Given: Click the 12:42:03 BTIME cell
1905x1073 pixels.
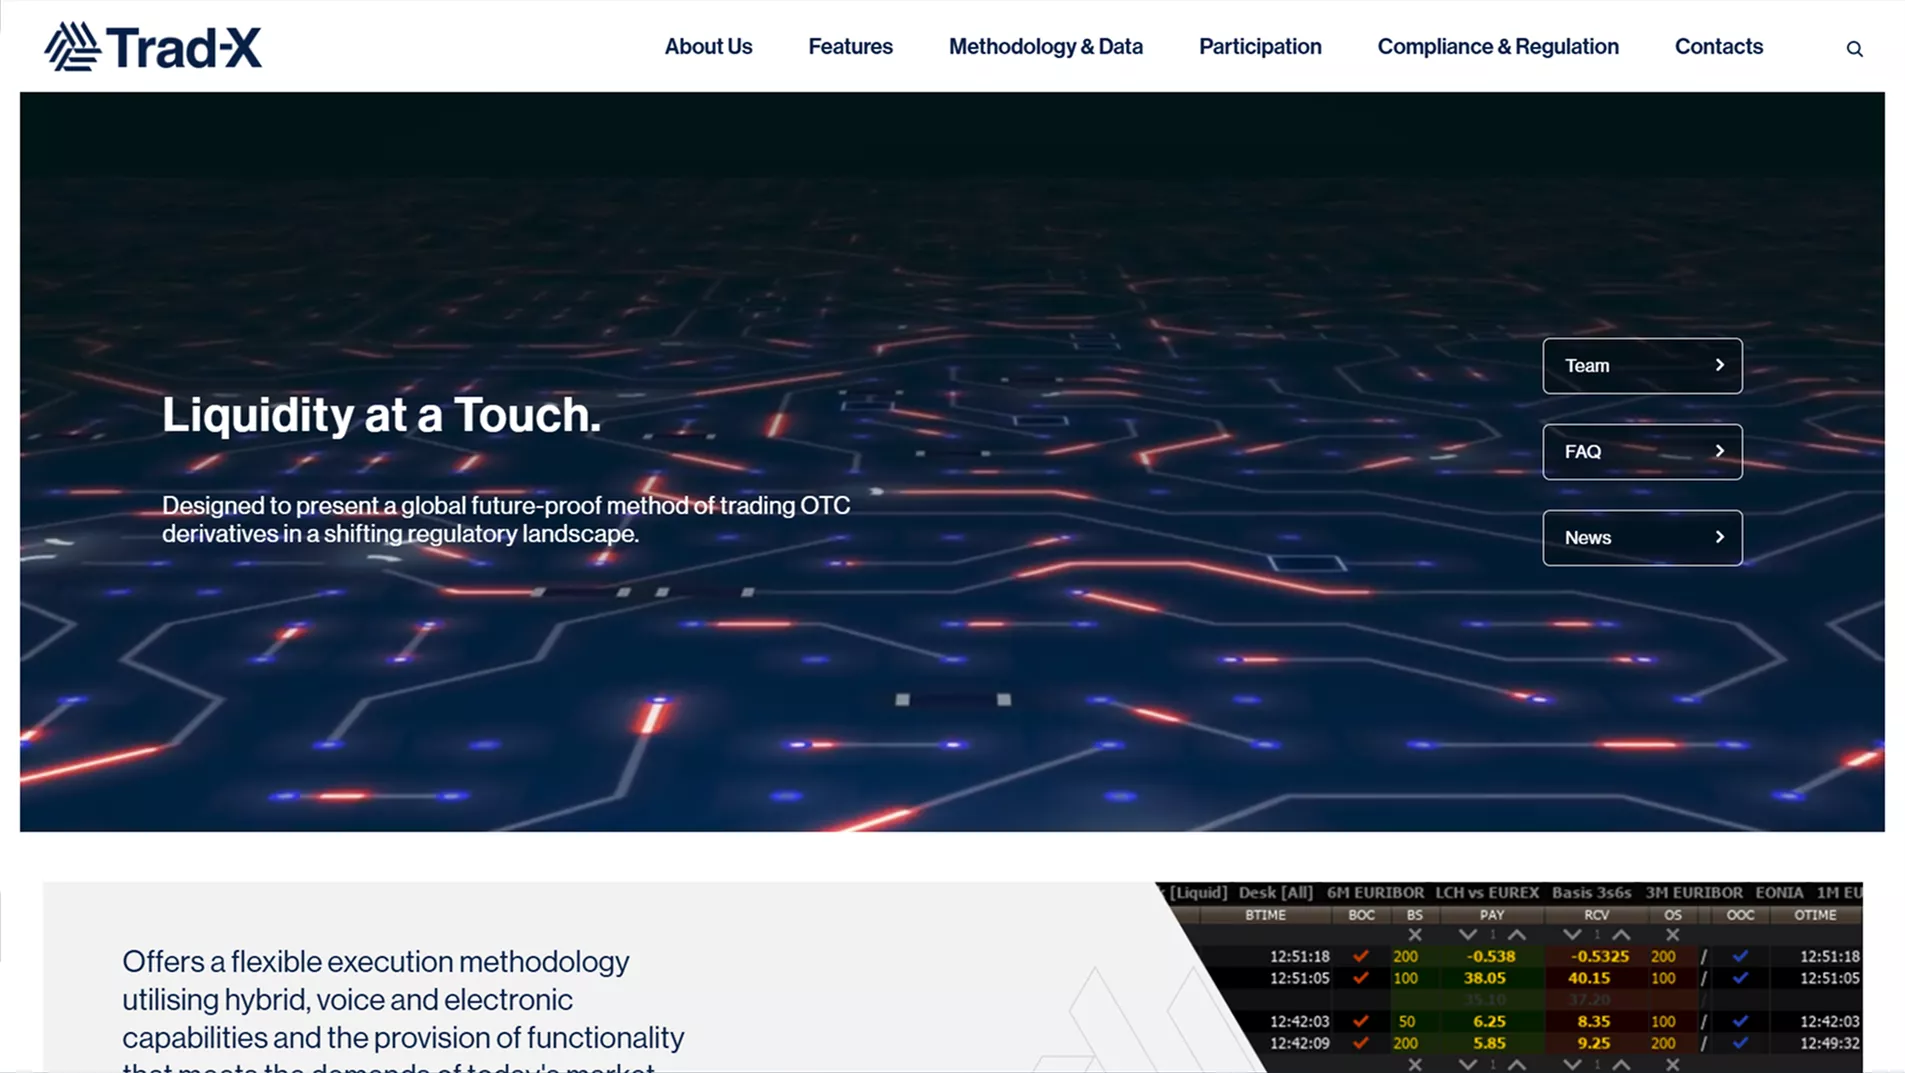Looking at the screenshot, I should click(1299, 1021).
